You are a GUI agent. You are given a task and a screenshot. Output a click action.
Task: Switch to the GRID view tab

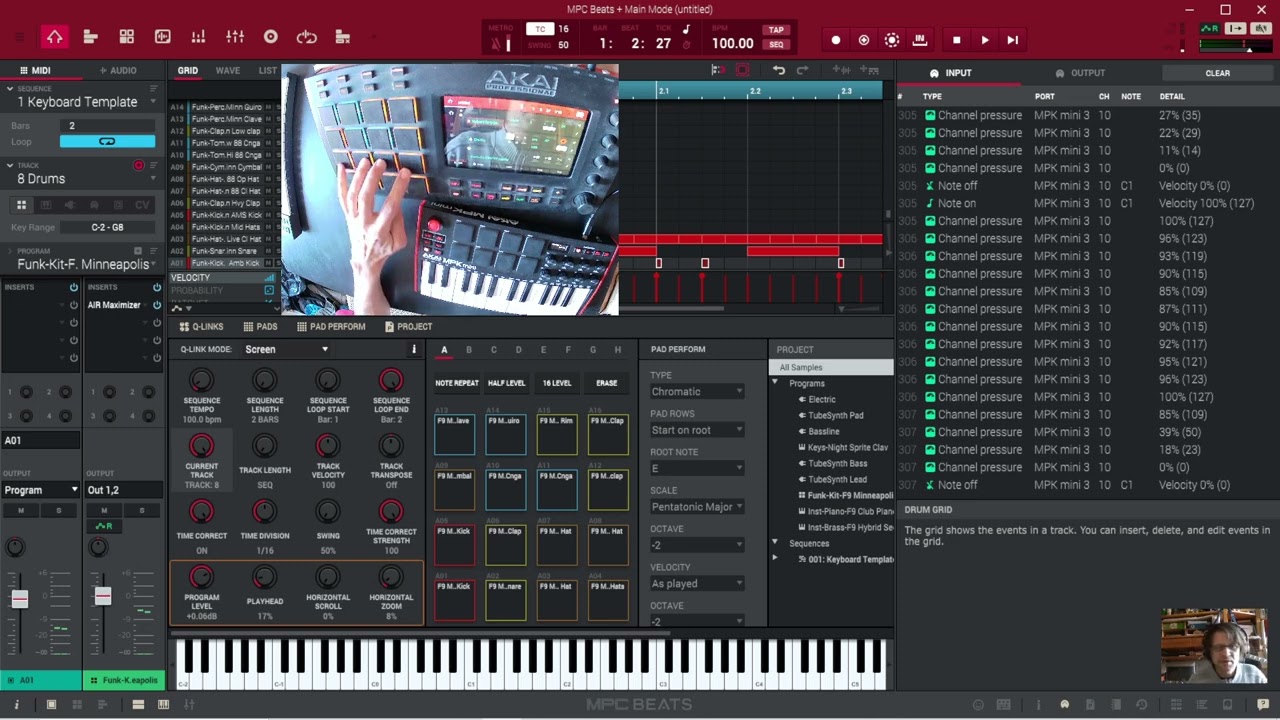tap(188, 71)
